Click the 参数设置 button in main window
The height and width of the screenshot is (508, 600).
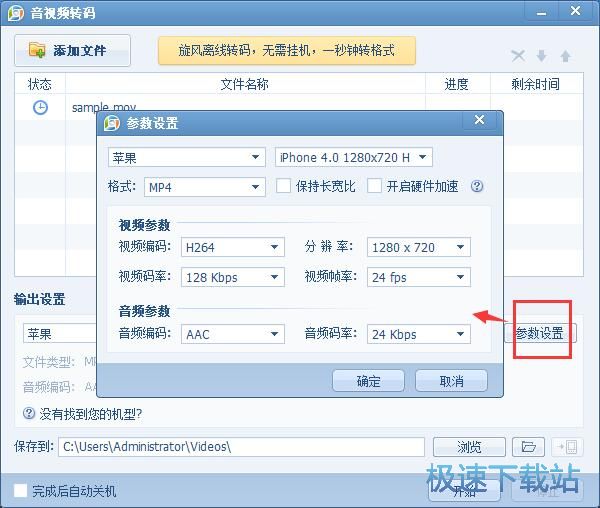tap(540, 333)
